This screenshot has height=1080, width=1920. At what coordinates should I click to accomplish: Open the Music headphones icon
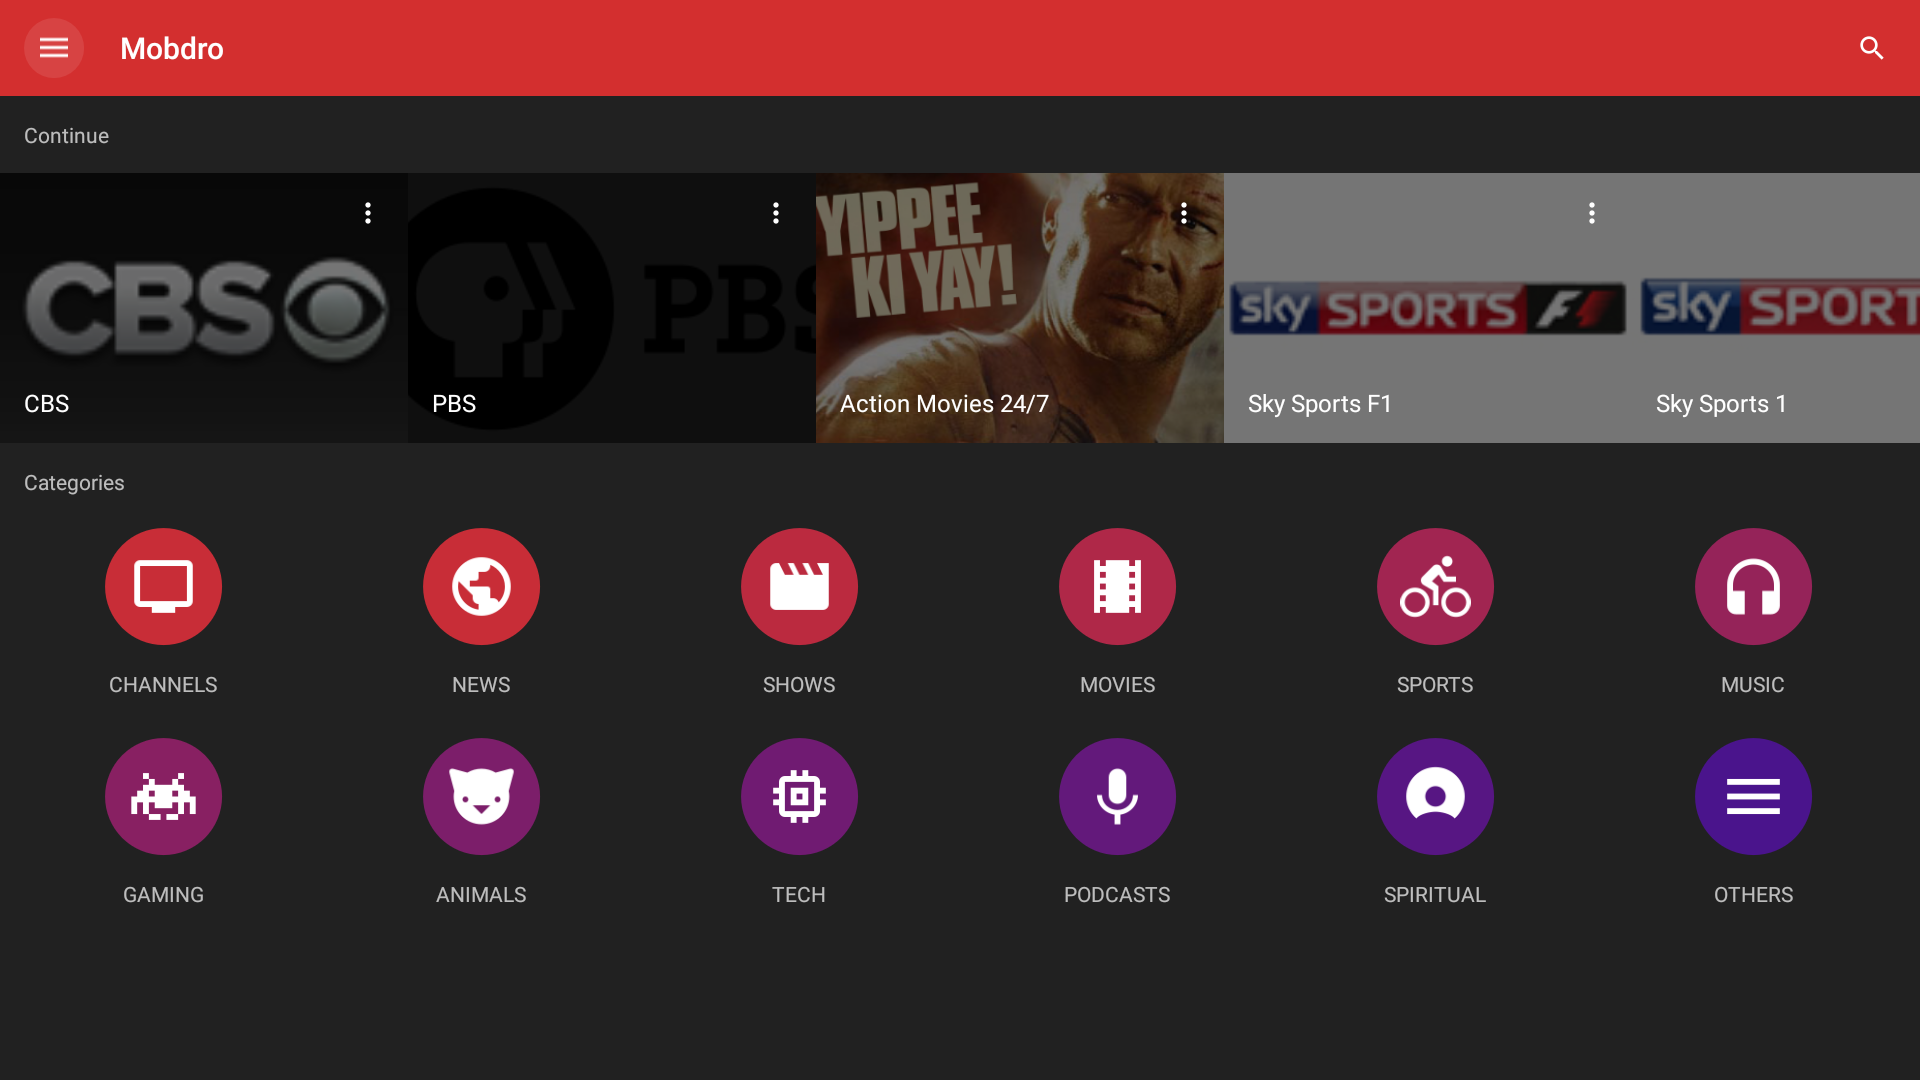(1753, 586)
